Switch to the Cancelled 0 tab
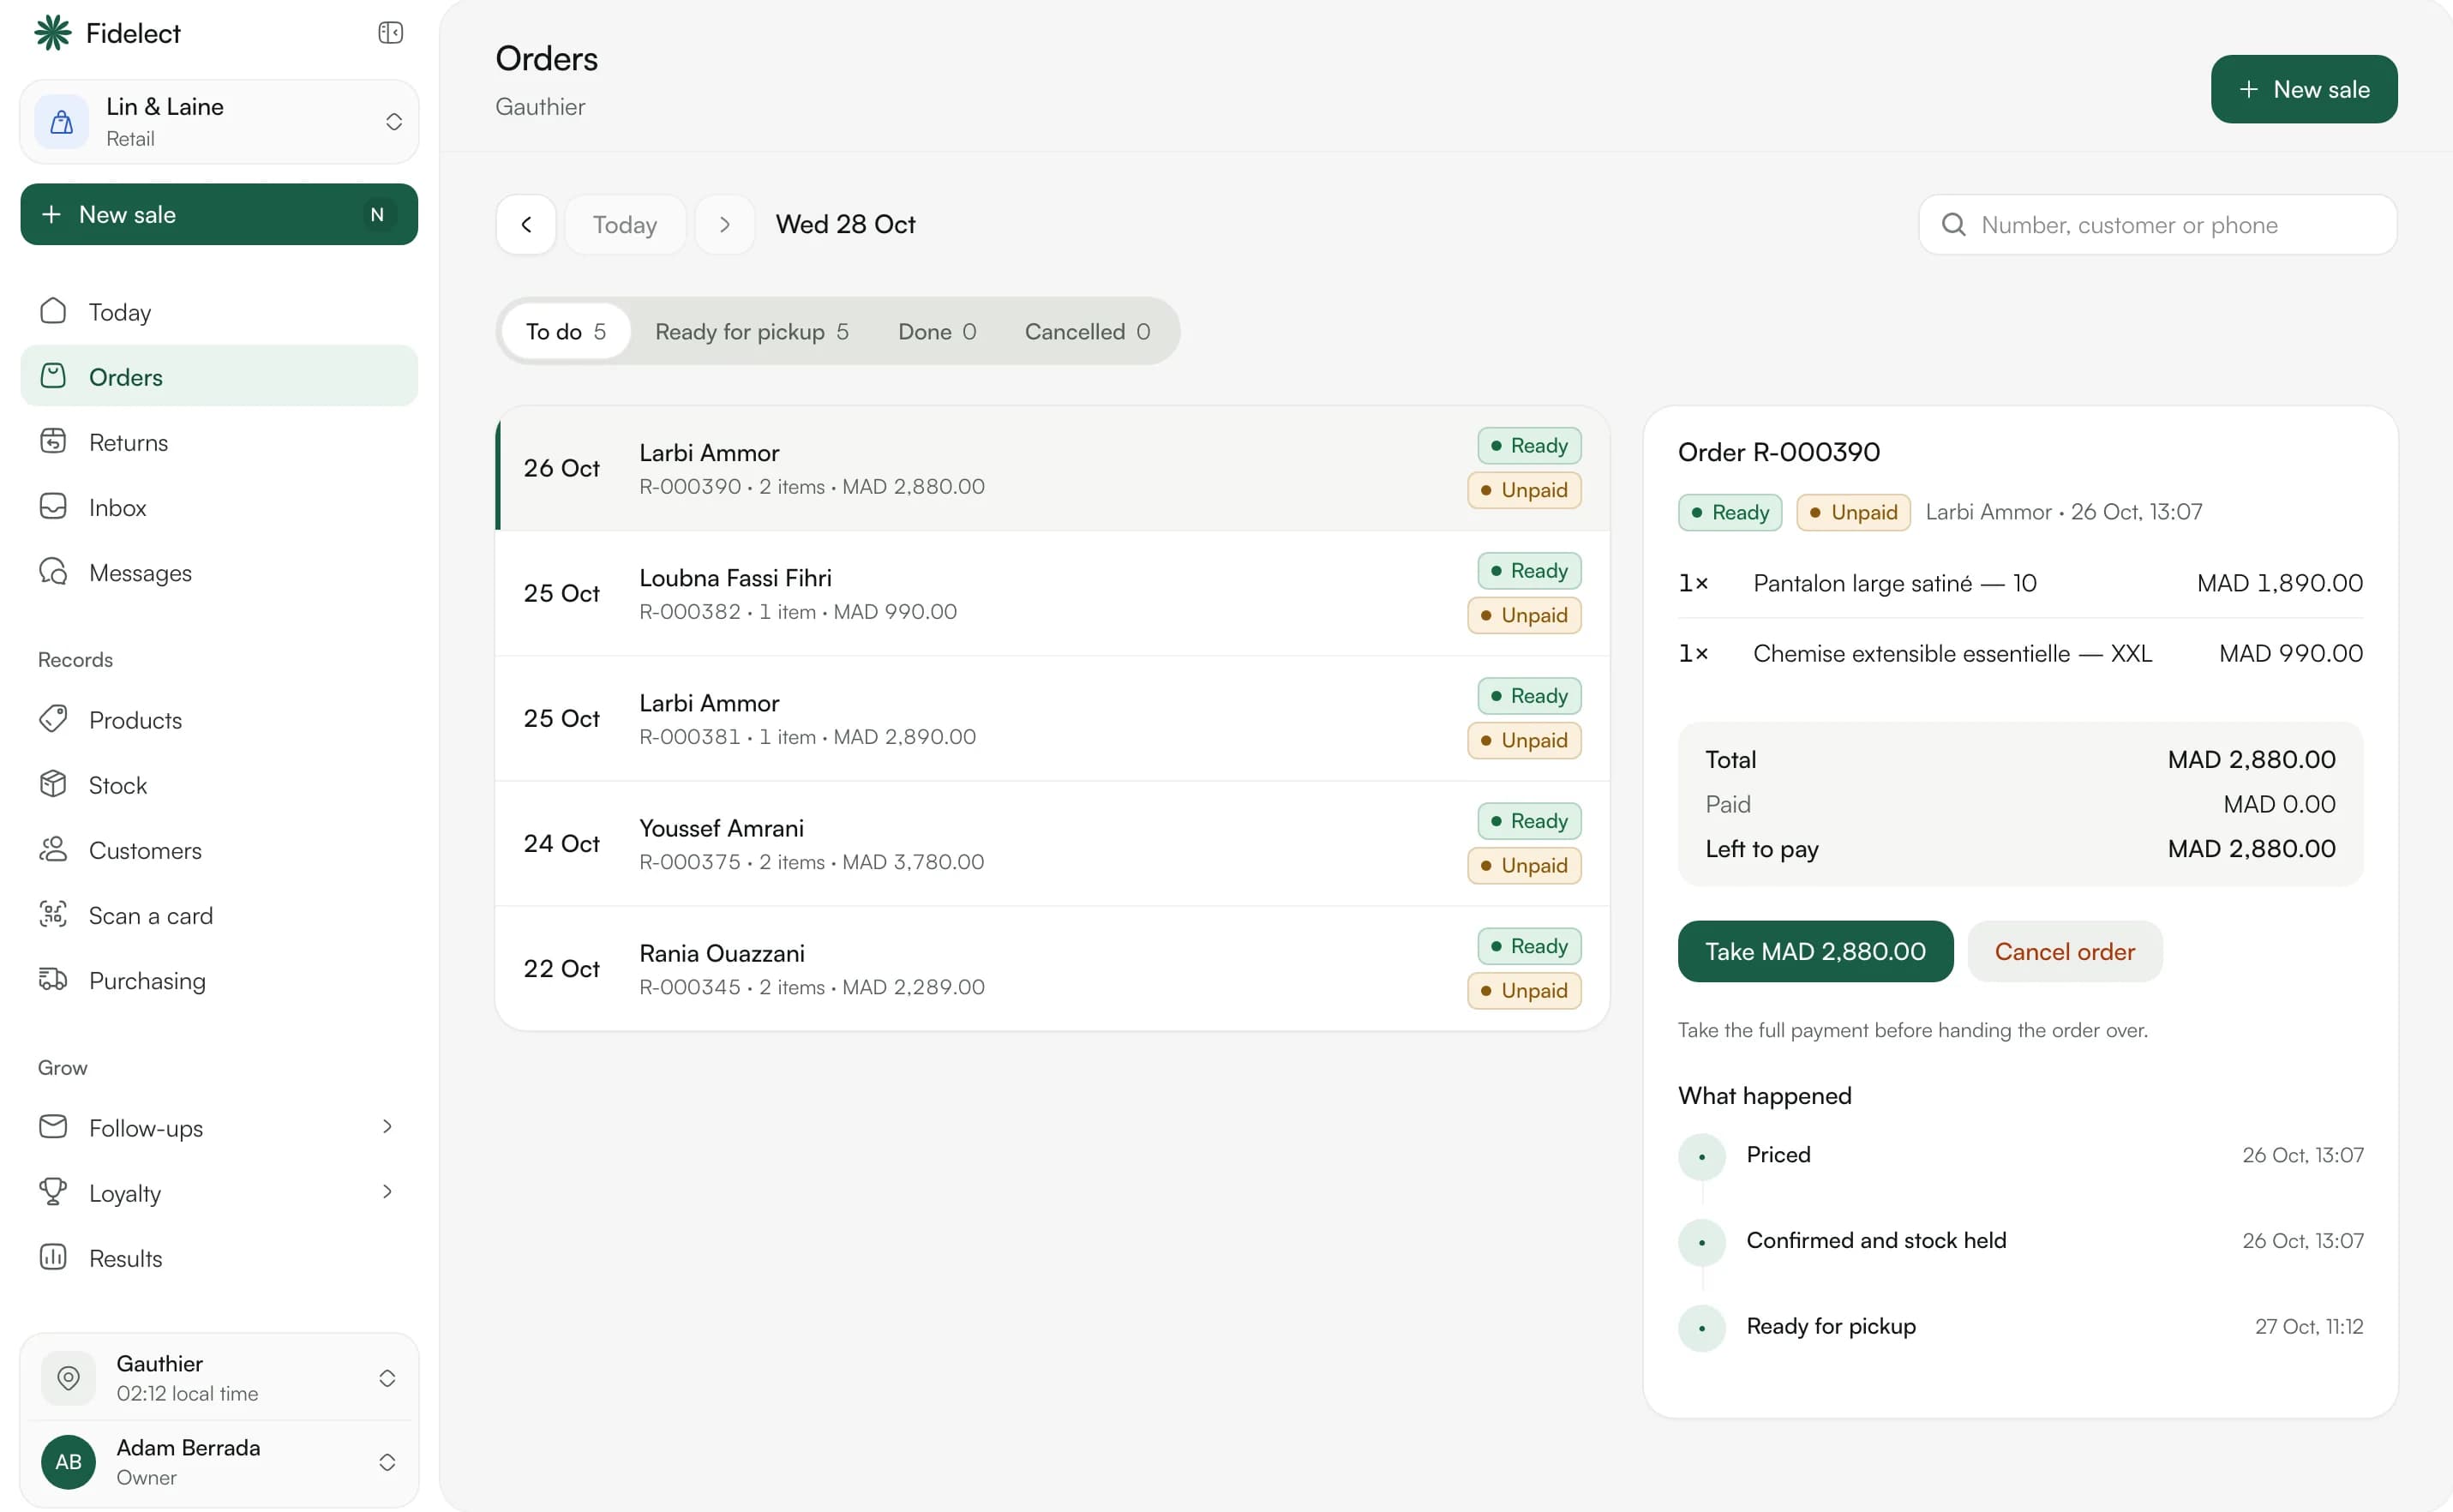The image size is (2453, 1512). (x=1087, y=331)
